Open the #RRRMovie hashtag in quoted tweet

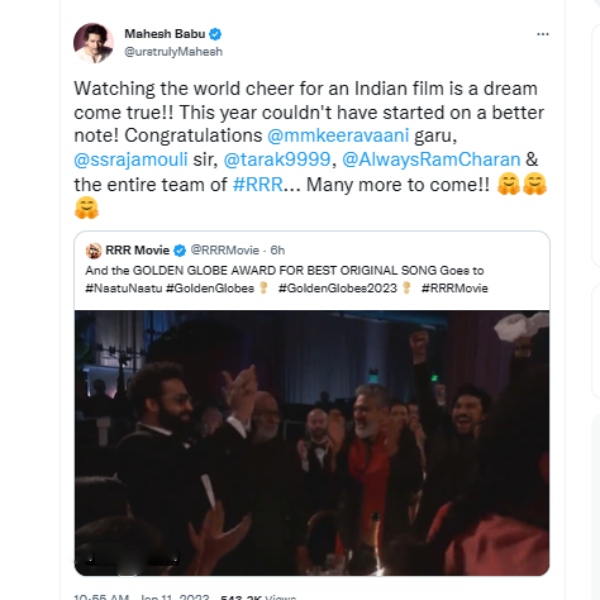(455, 288)
